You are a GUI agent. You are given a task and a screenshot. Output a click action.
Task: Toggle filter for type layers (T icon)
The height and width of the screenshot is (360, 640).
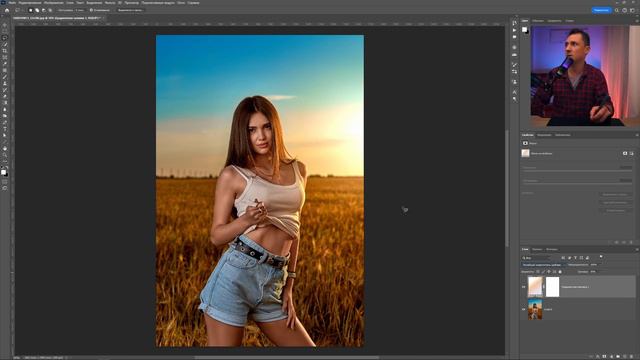point(576,258)
